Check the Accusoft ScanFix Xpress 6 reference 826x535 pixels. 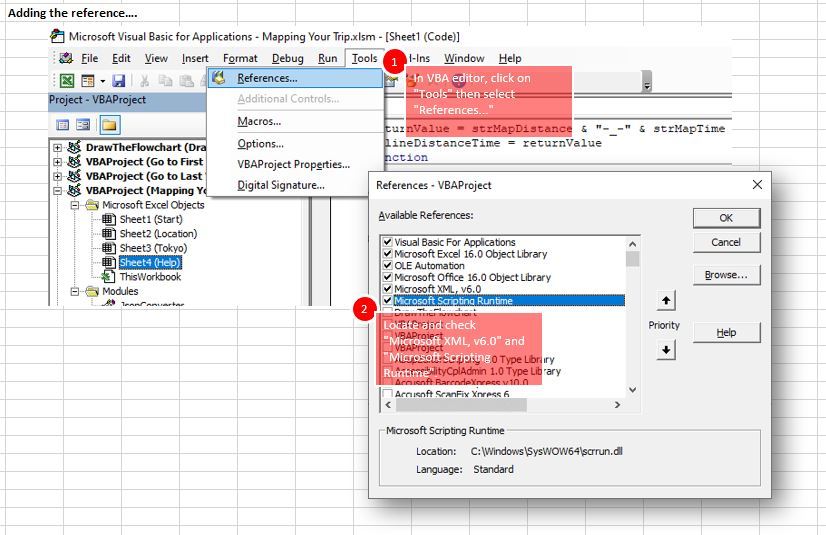tap(388, 394)
